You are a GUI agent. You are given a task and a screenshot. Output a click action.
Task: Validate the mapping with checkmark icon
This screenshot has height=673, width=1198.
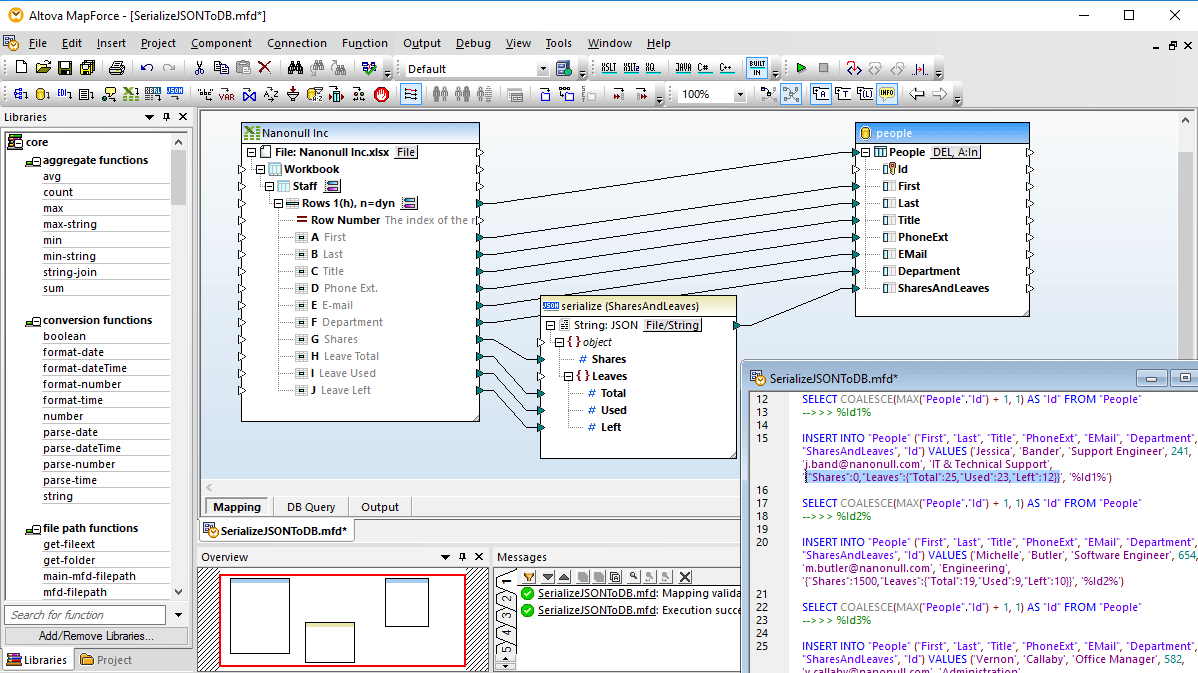click(369, 68)
